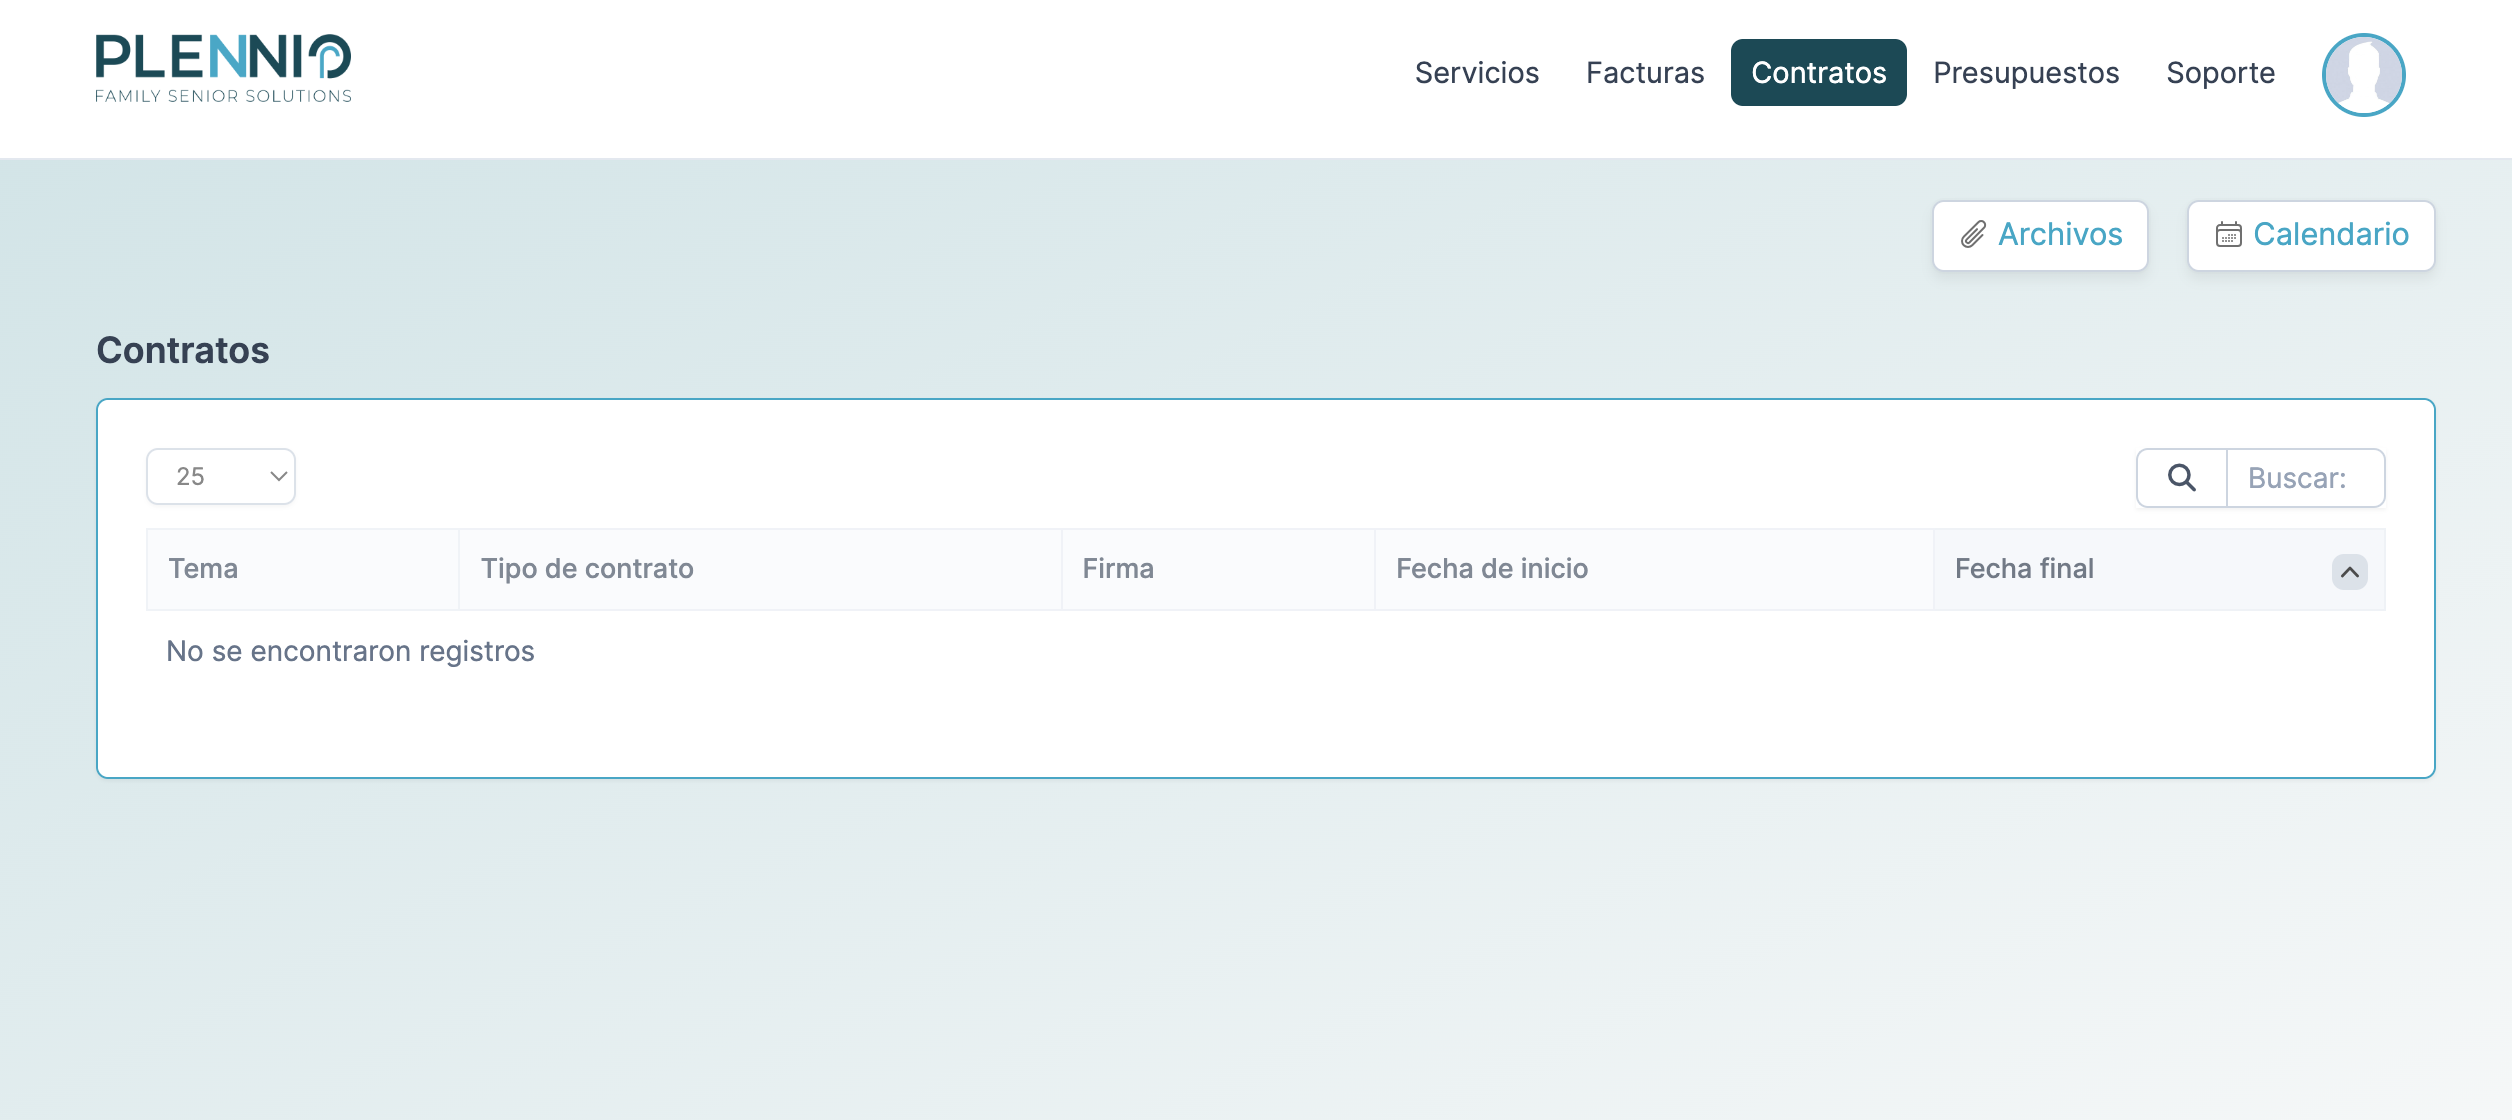
Task: Click the magnifying glass search icon
Action: 2182,478
